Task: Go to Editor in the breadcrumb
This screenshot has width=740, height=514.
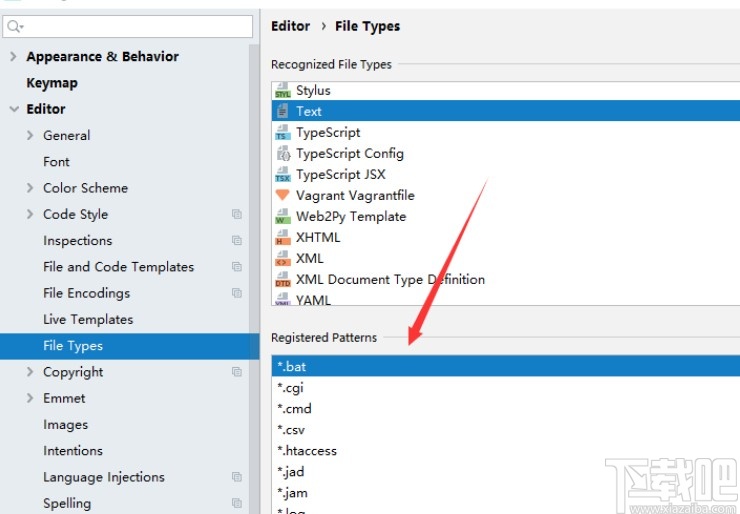Action: pos(290,26)
